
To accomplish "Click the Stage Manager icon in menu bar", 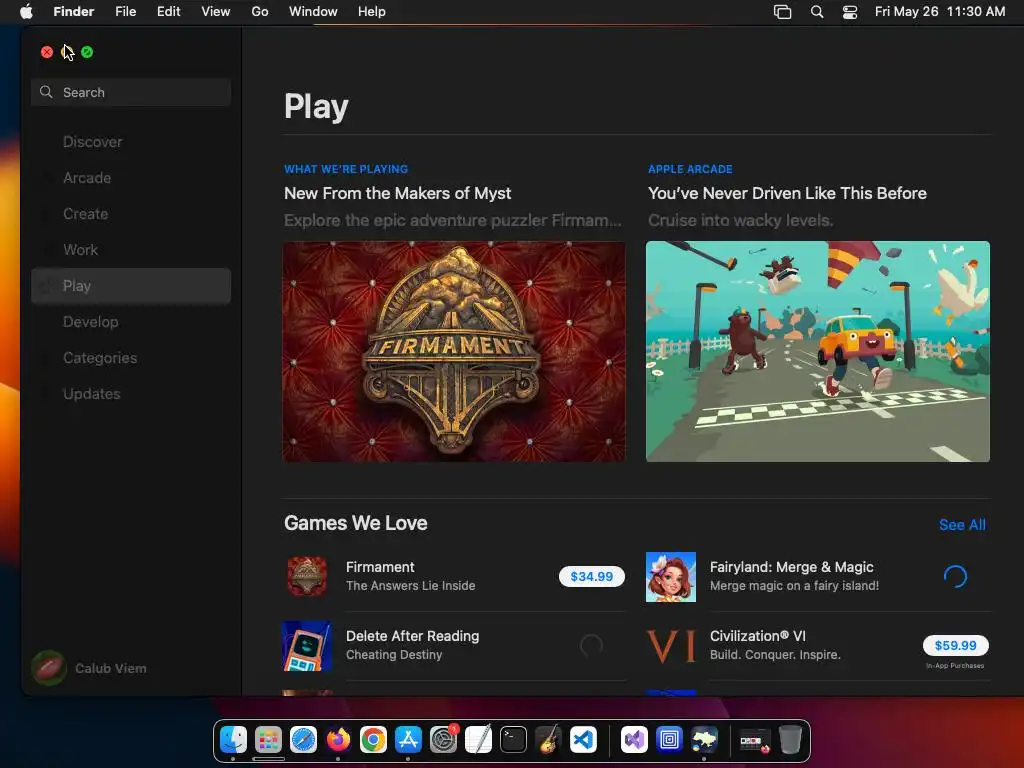I will coord(782,12).
